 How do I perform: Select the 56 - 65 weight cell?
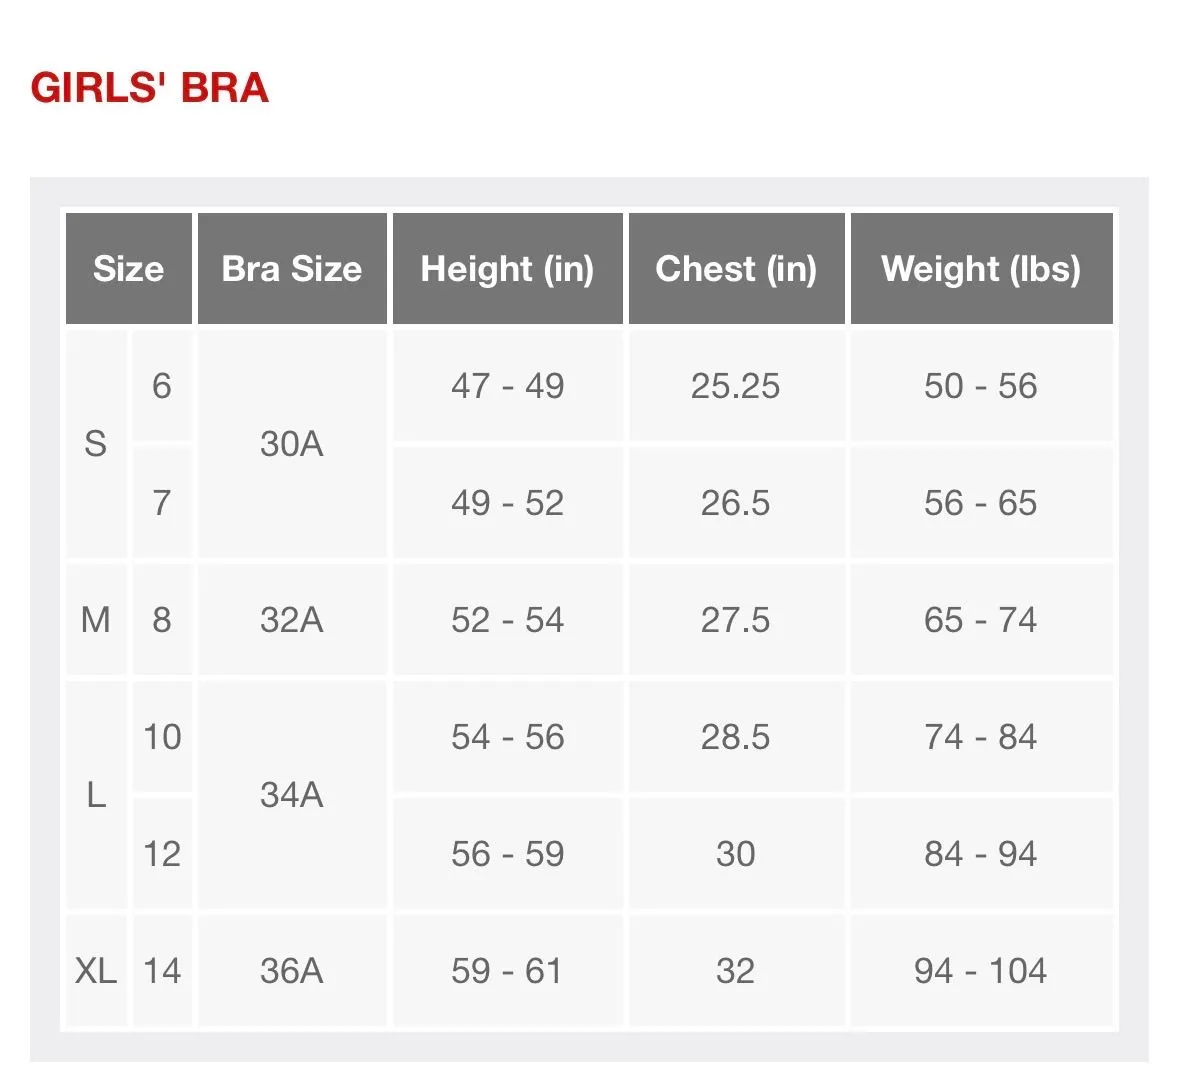point(981,503)
